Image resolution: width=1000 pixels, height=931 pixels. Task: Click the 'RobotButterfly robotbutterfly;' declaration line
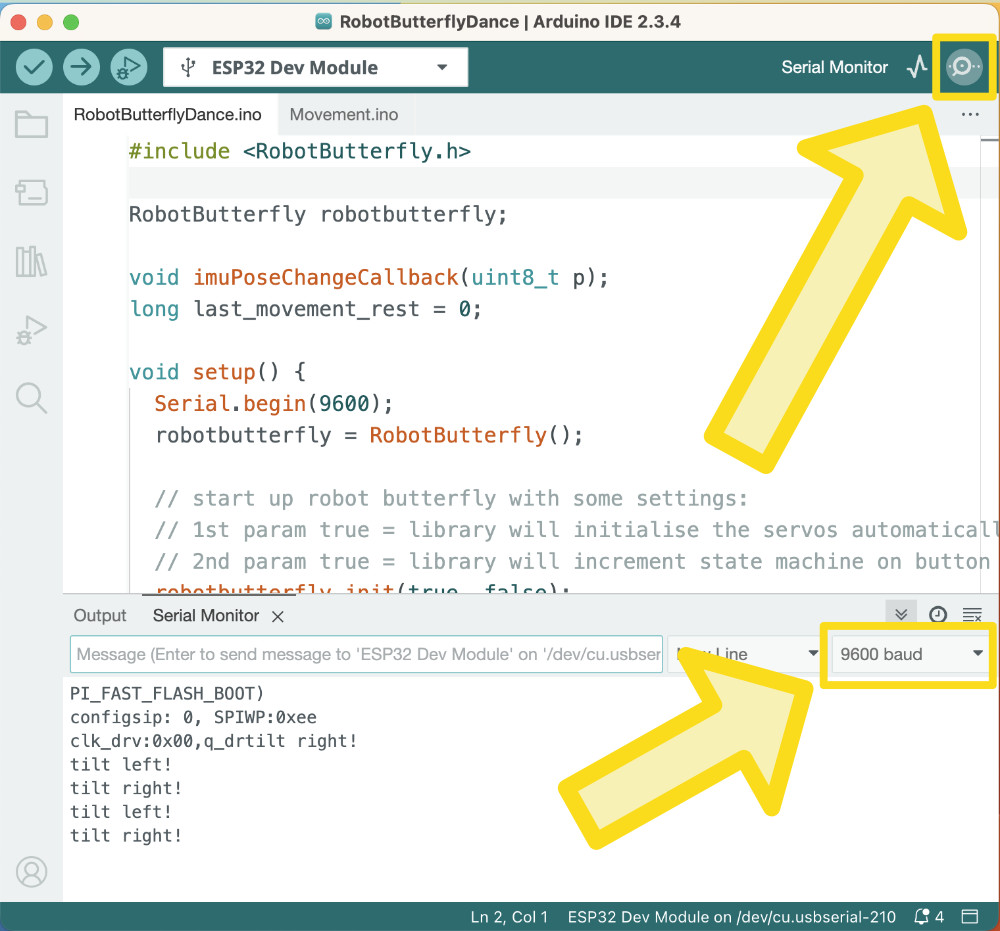tap(318, 214)
